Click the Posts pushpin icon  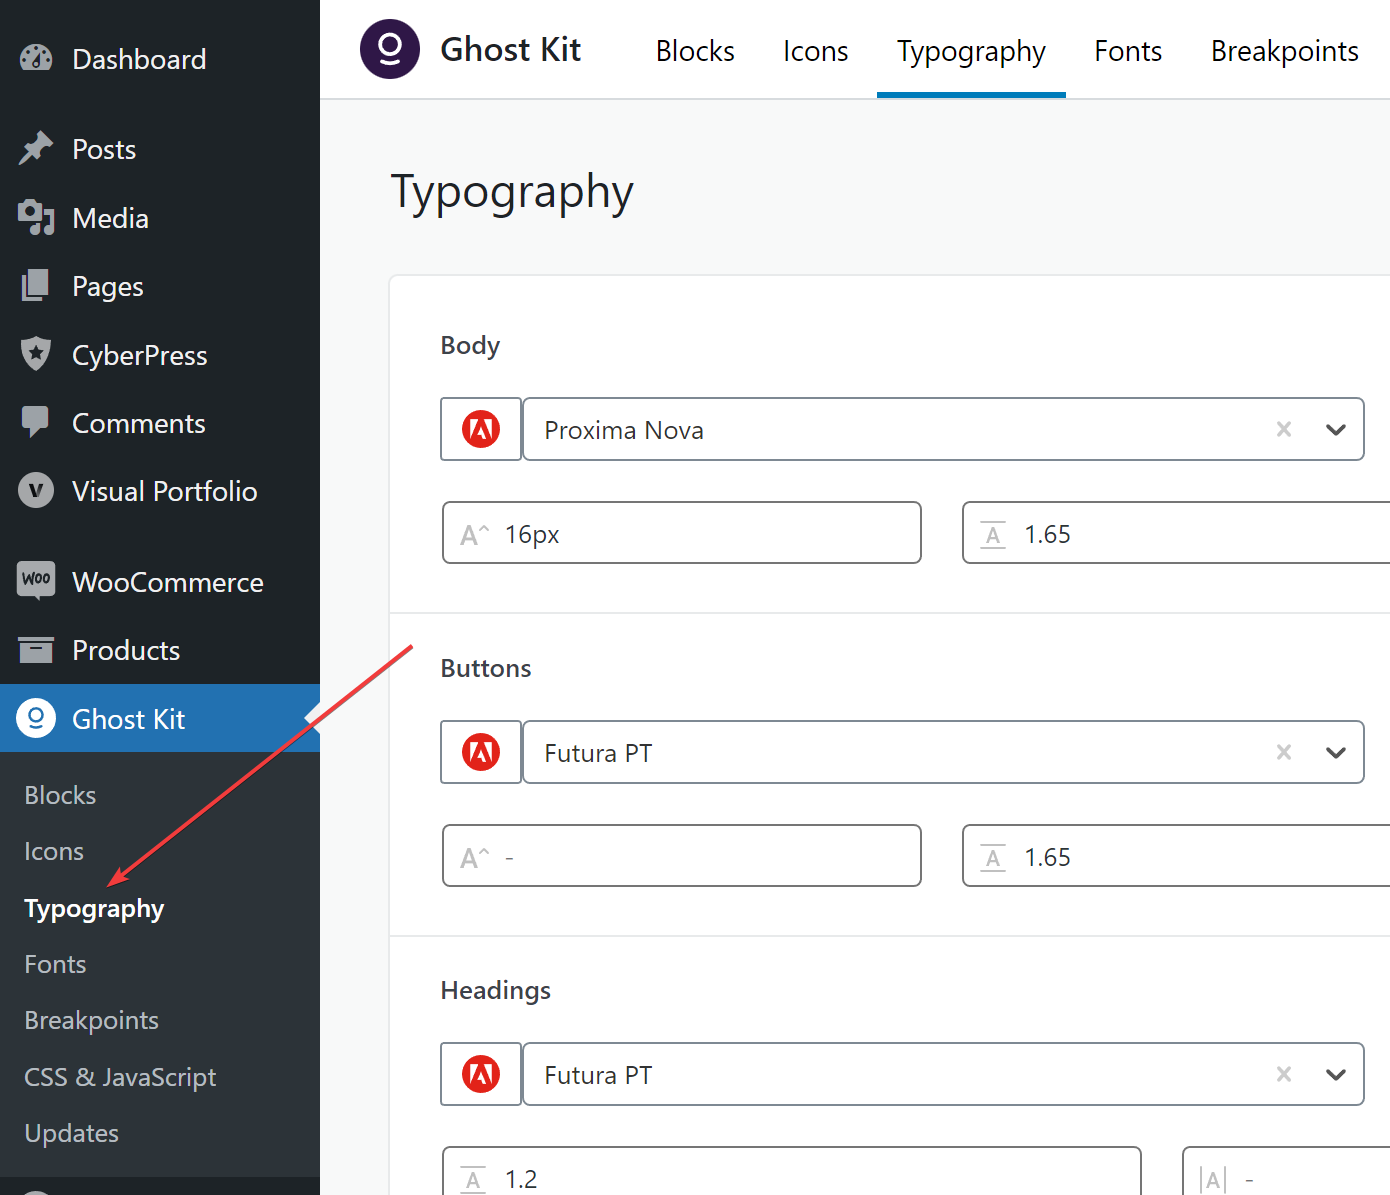click(36, 149)
